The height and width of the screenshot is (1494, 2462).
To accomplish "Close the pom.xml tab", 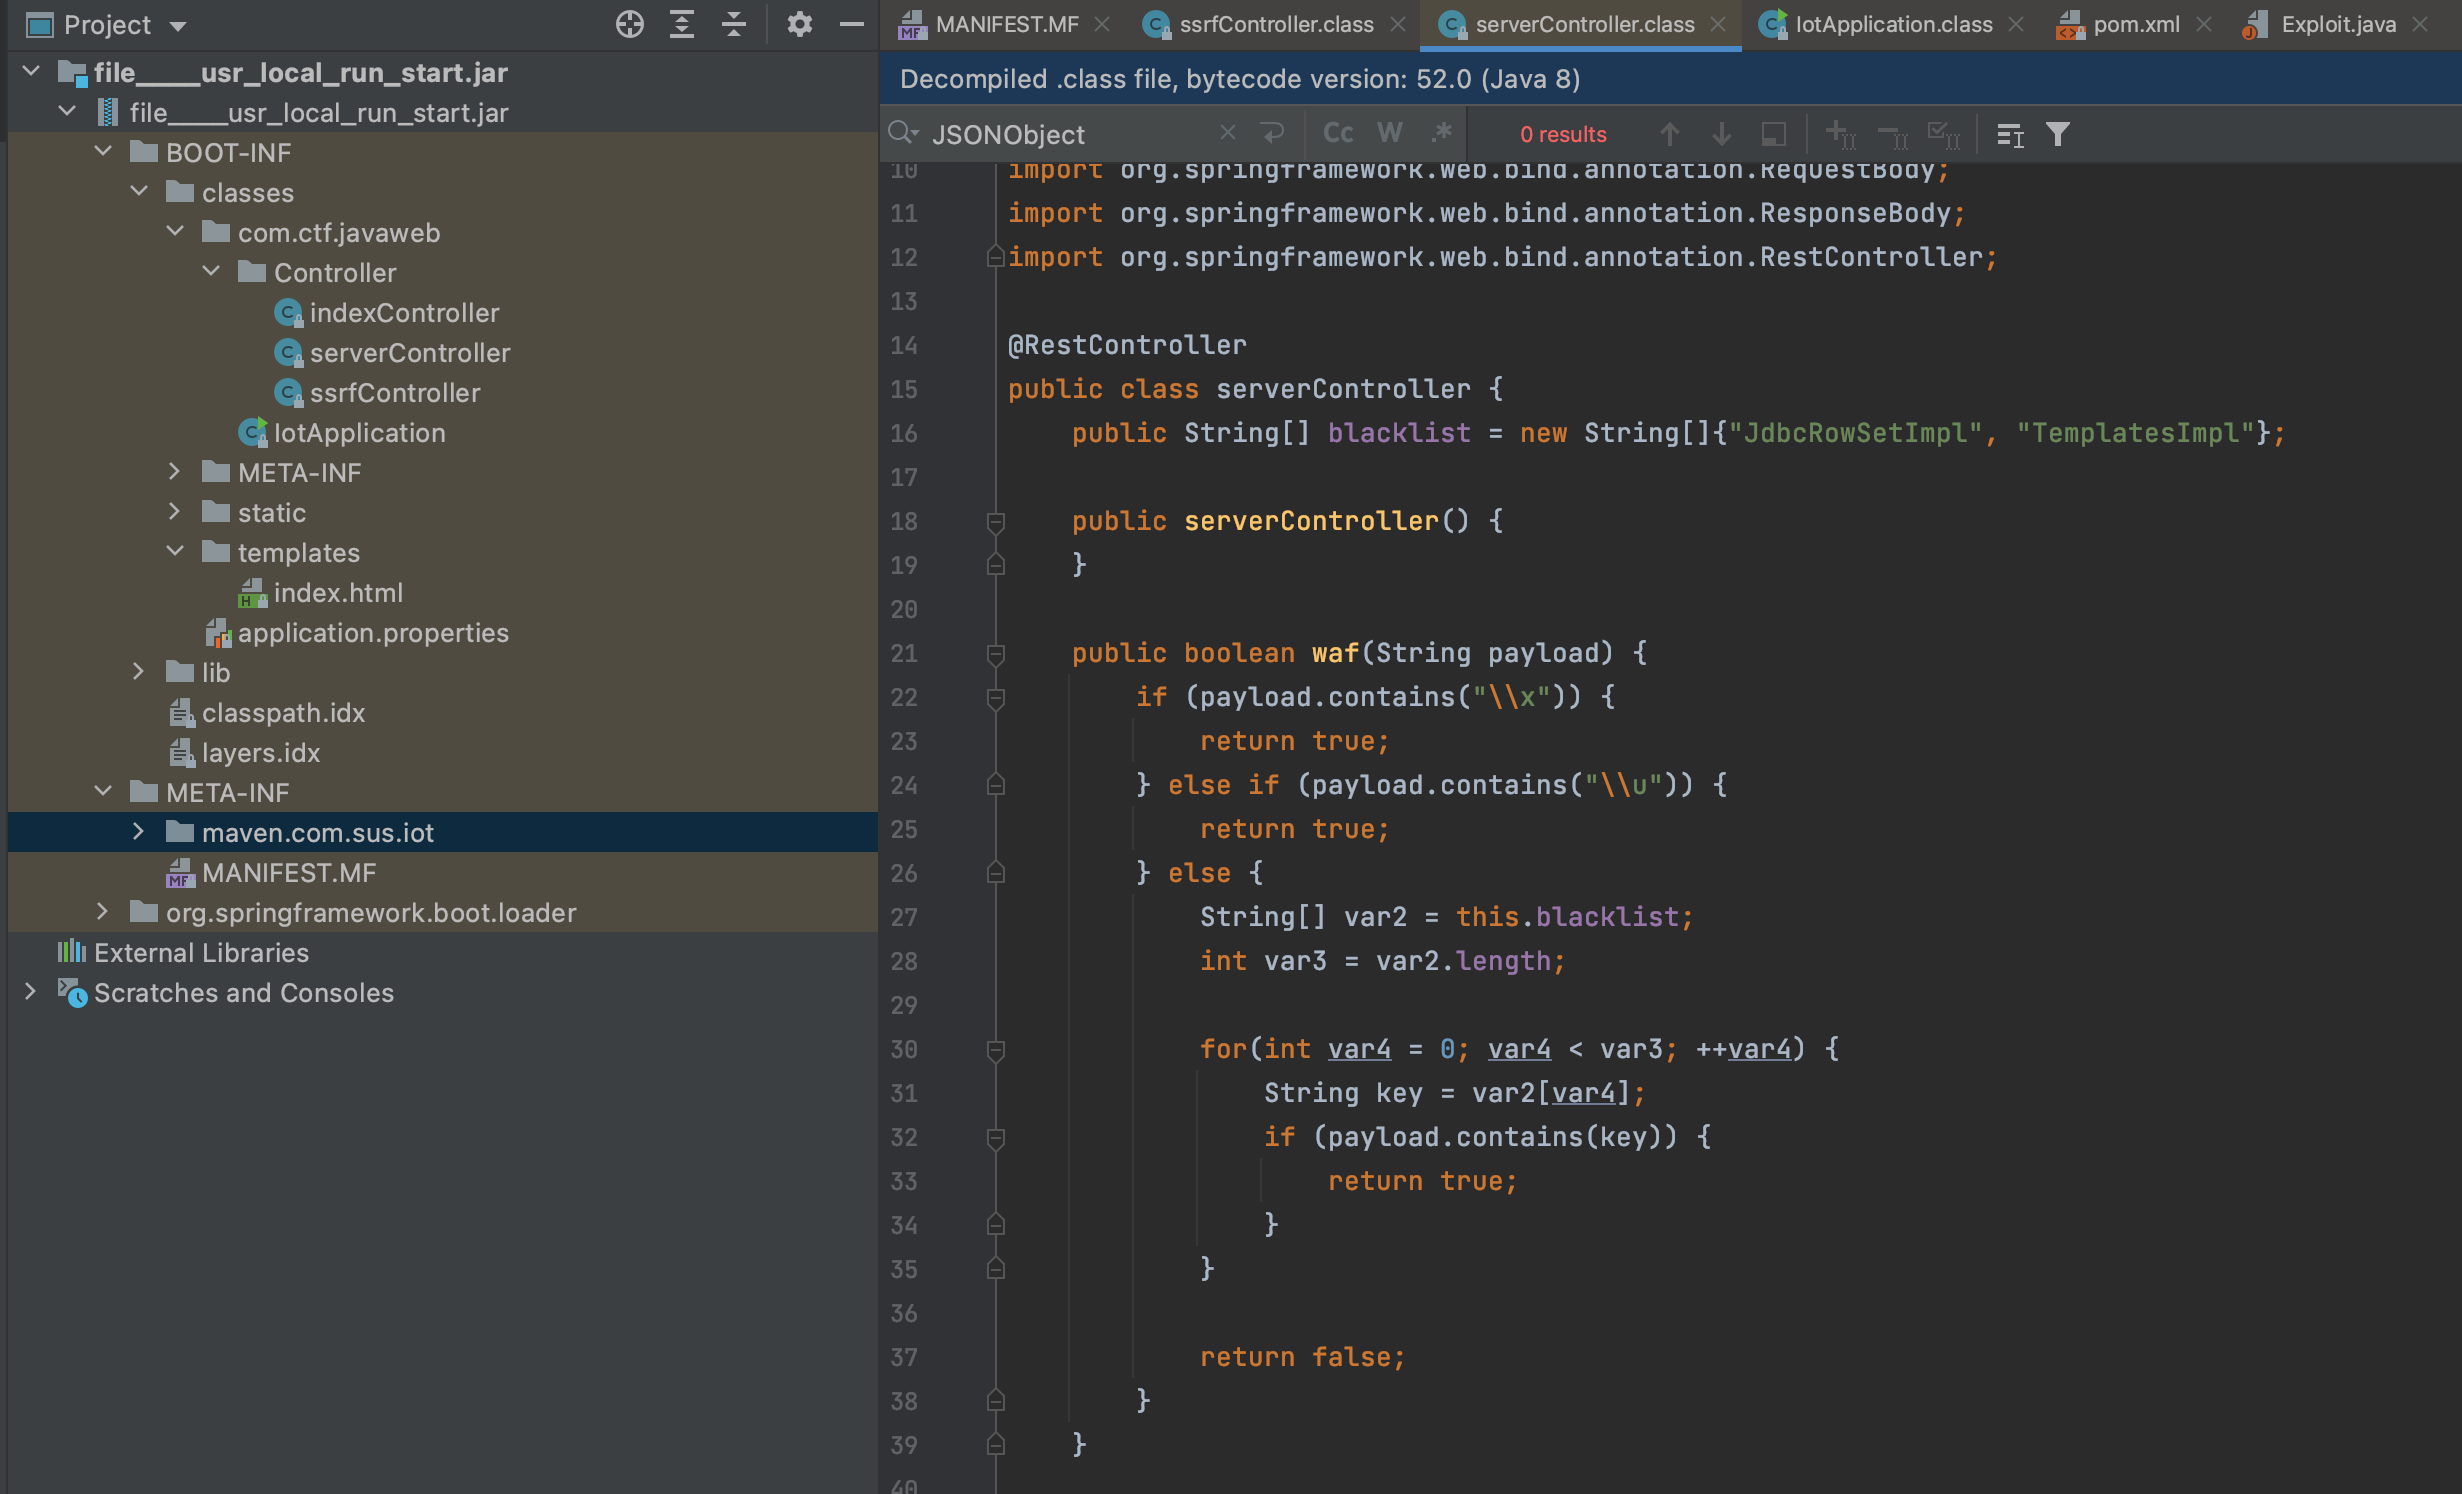I will coord(2204,24).
